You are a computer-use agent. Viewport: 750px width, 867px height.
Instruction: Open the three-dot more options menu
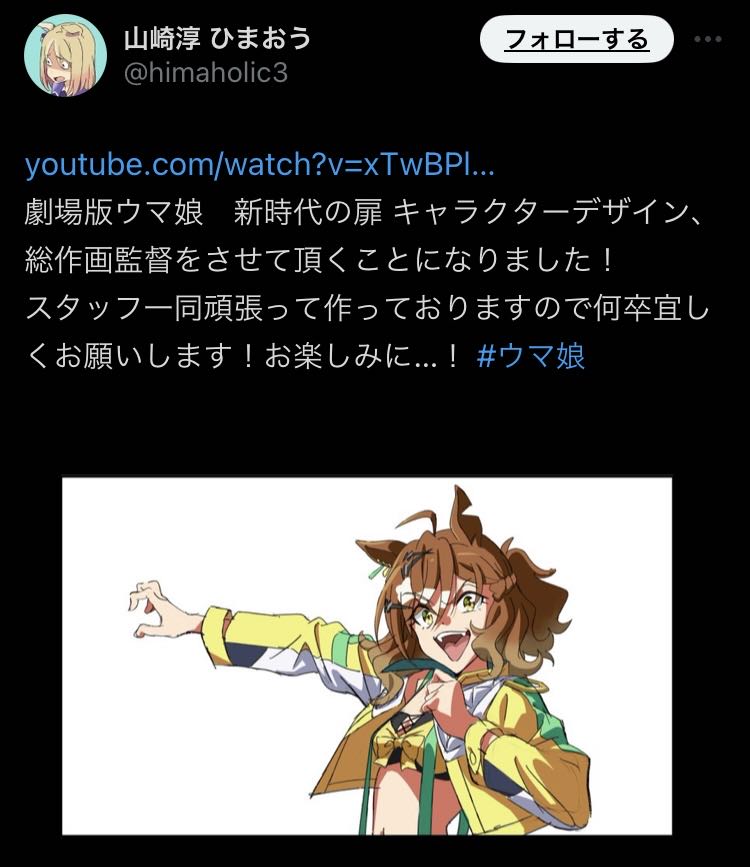click(707, 39)
